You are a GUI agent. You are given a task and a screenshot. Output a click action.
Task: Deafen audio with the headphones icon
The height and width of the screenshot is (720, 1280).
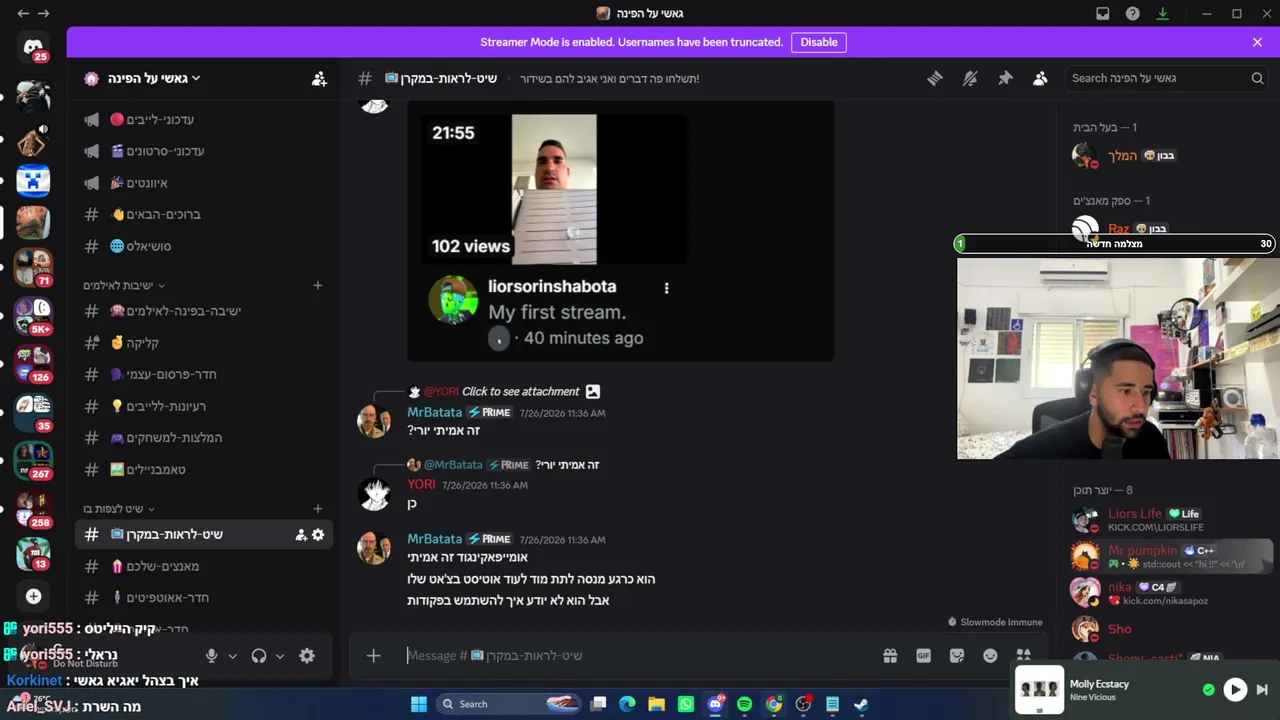(259, 656)
